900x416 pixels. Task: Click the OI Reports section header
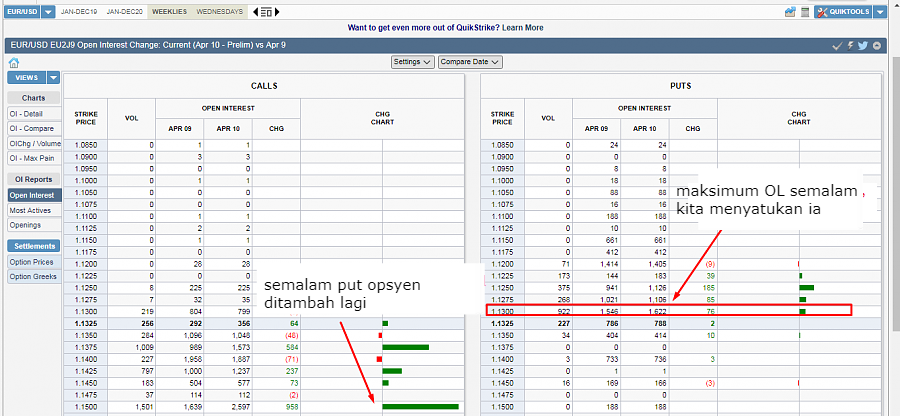click(34, 180)
